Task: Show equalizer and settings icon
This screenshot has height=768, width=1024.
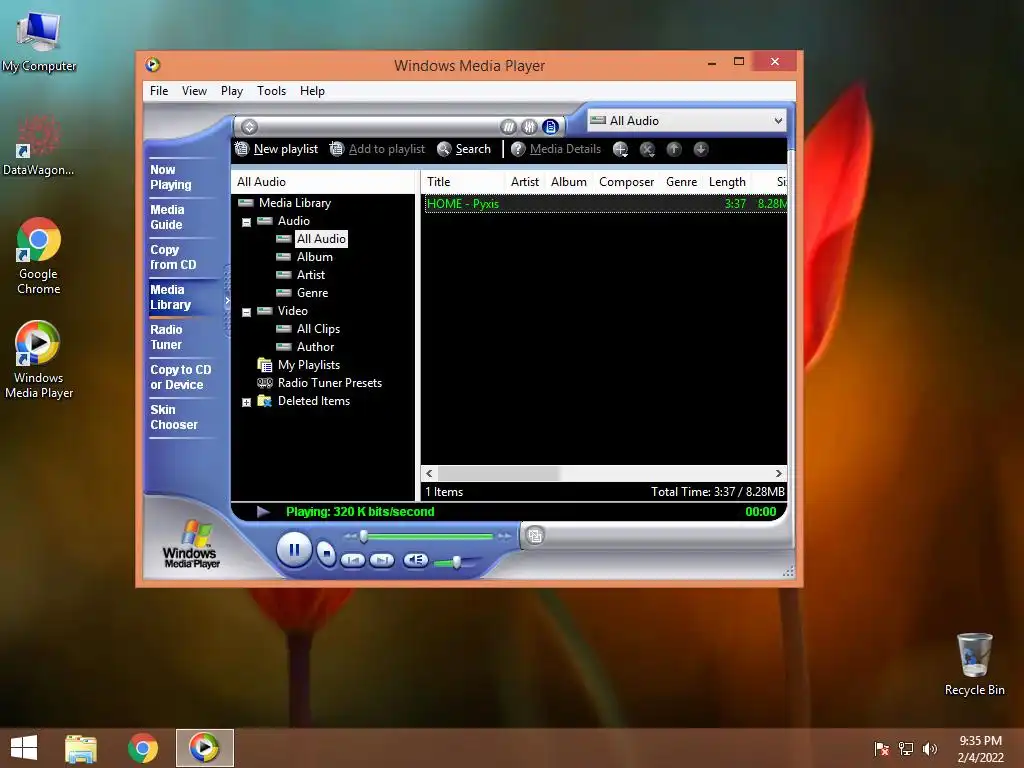Action: click(x=529, y=127)
